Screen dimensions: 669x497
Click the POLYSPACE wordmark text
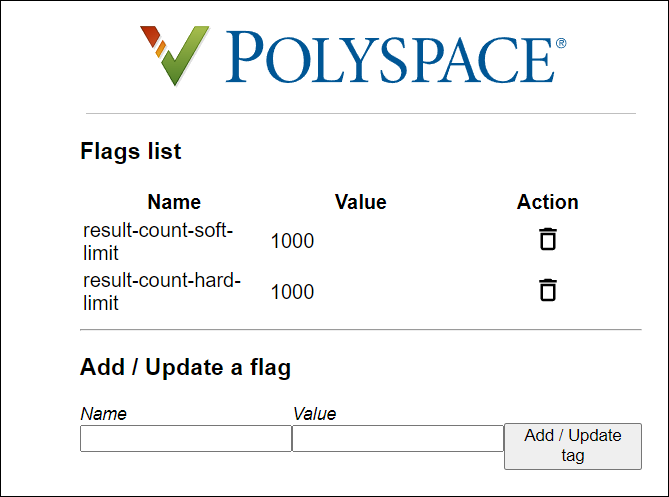pos(390,57)
